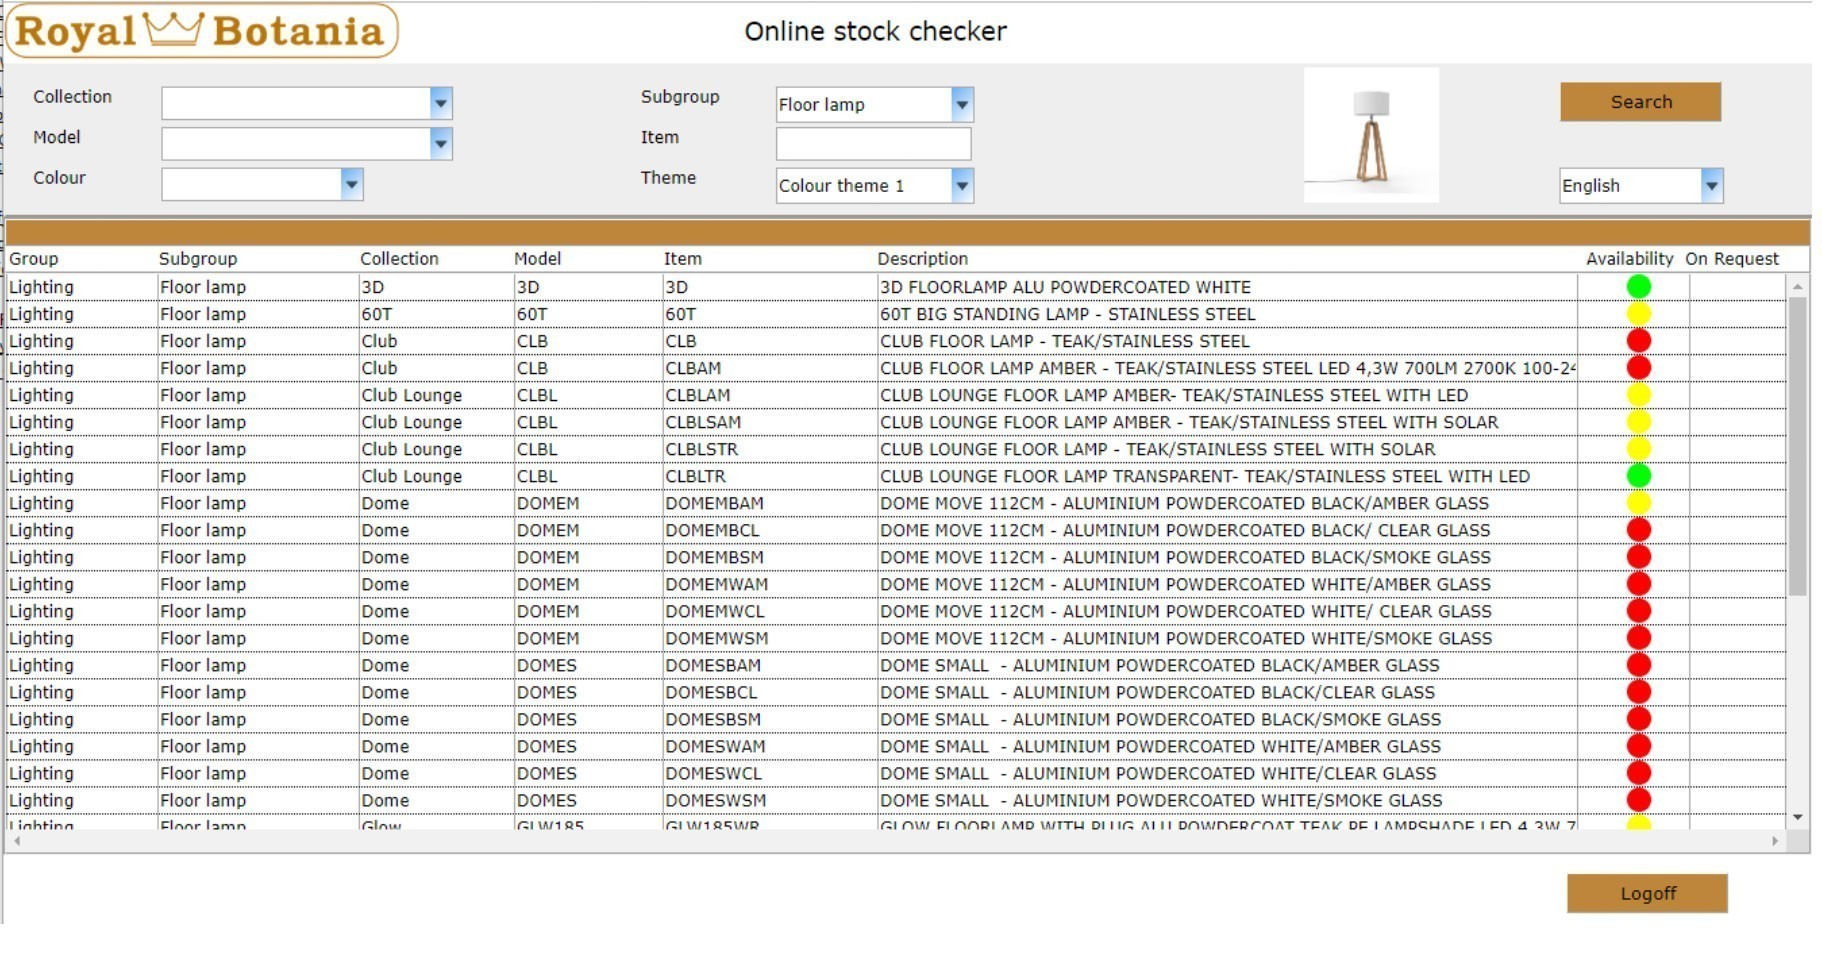Viewport: 1822px width, 954px height.
Task: Click yellow availability dot for CLBLAM row
Action: (1638, 395)
